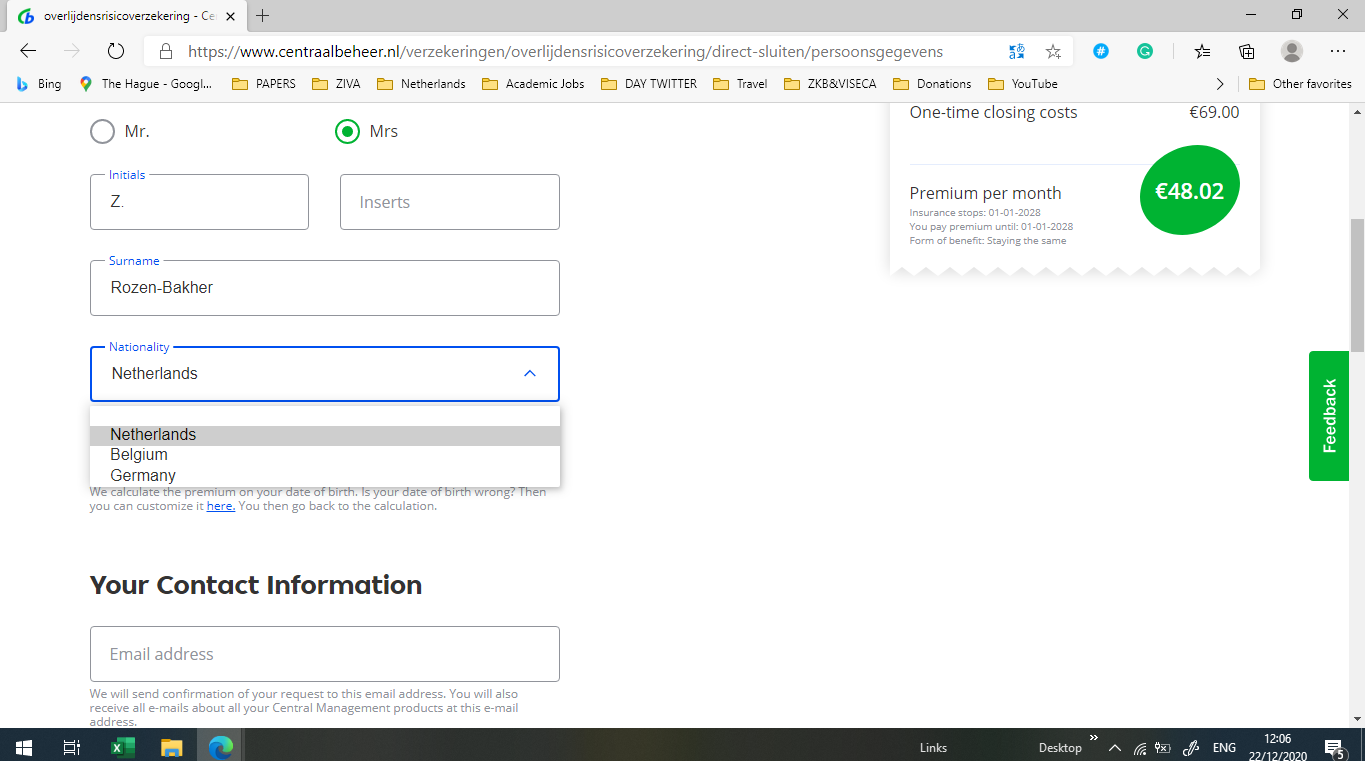This screenshot has width=1365, height=761.
Task: Open the Academic Jobs favorites folder
Action: pos(533,84)
